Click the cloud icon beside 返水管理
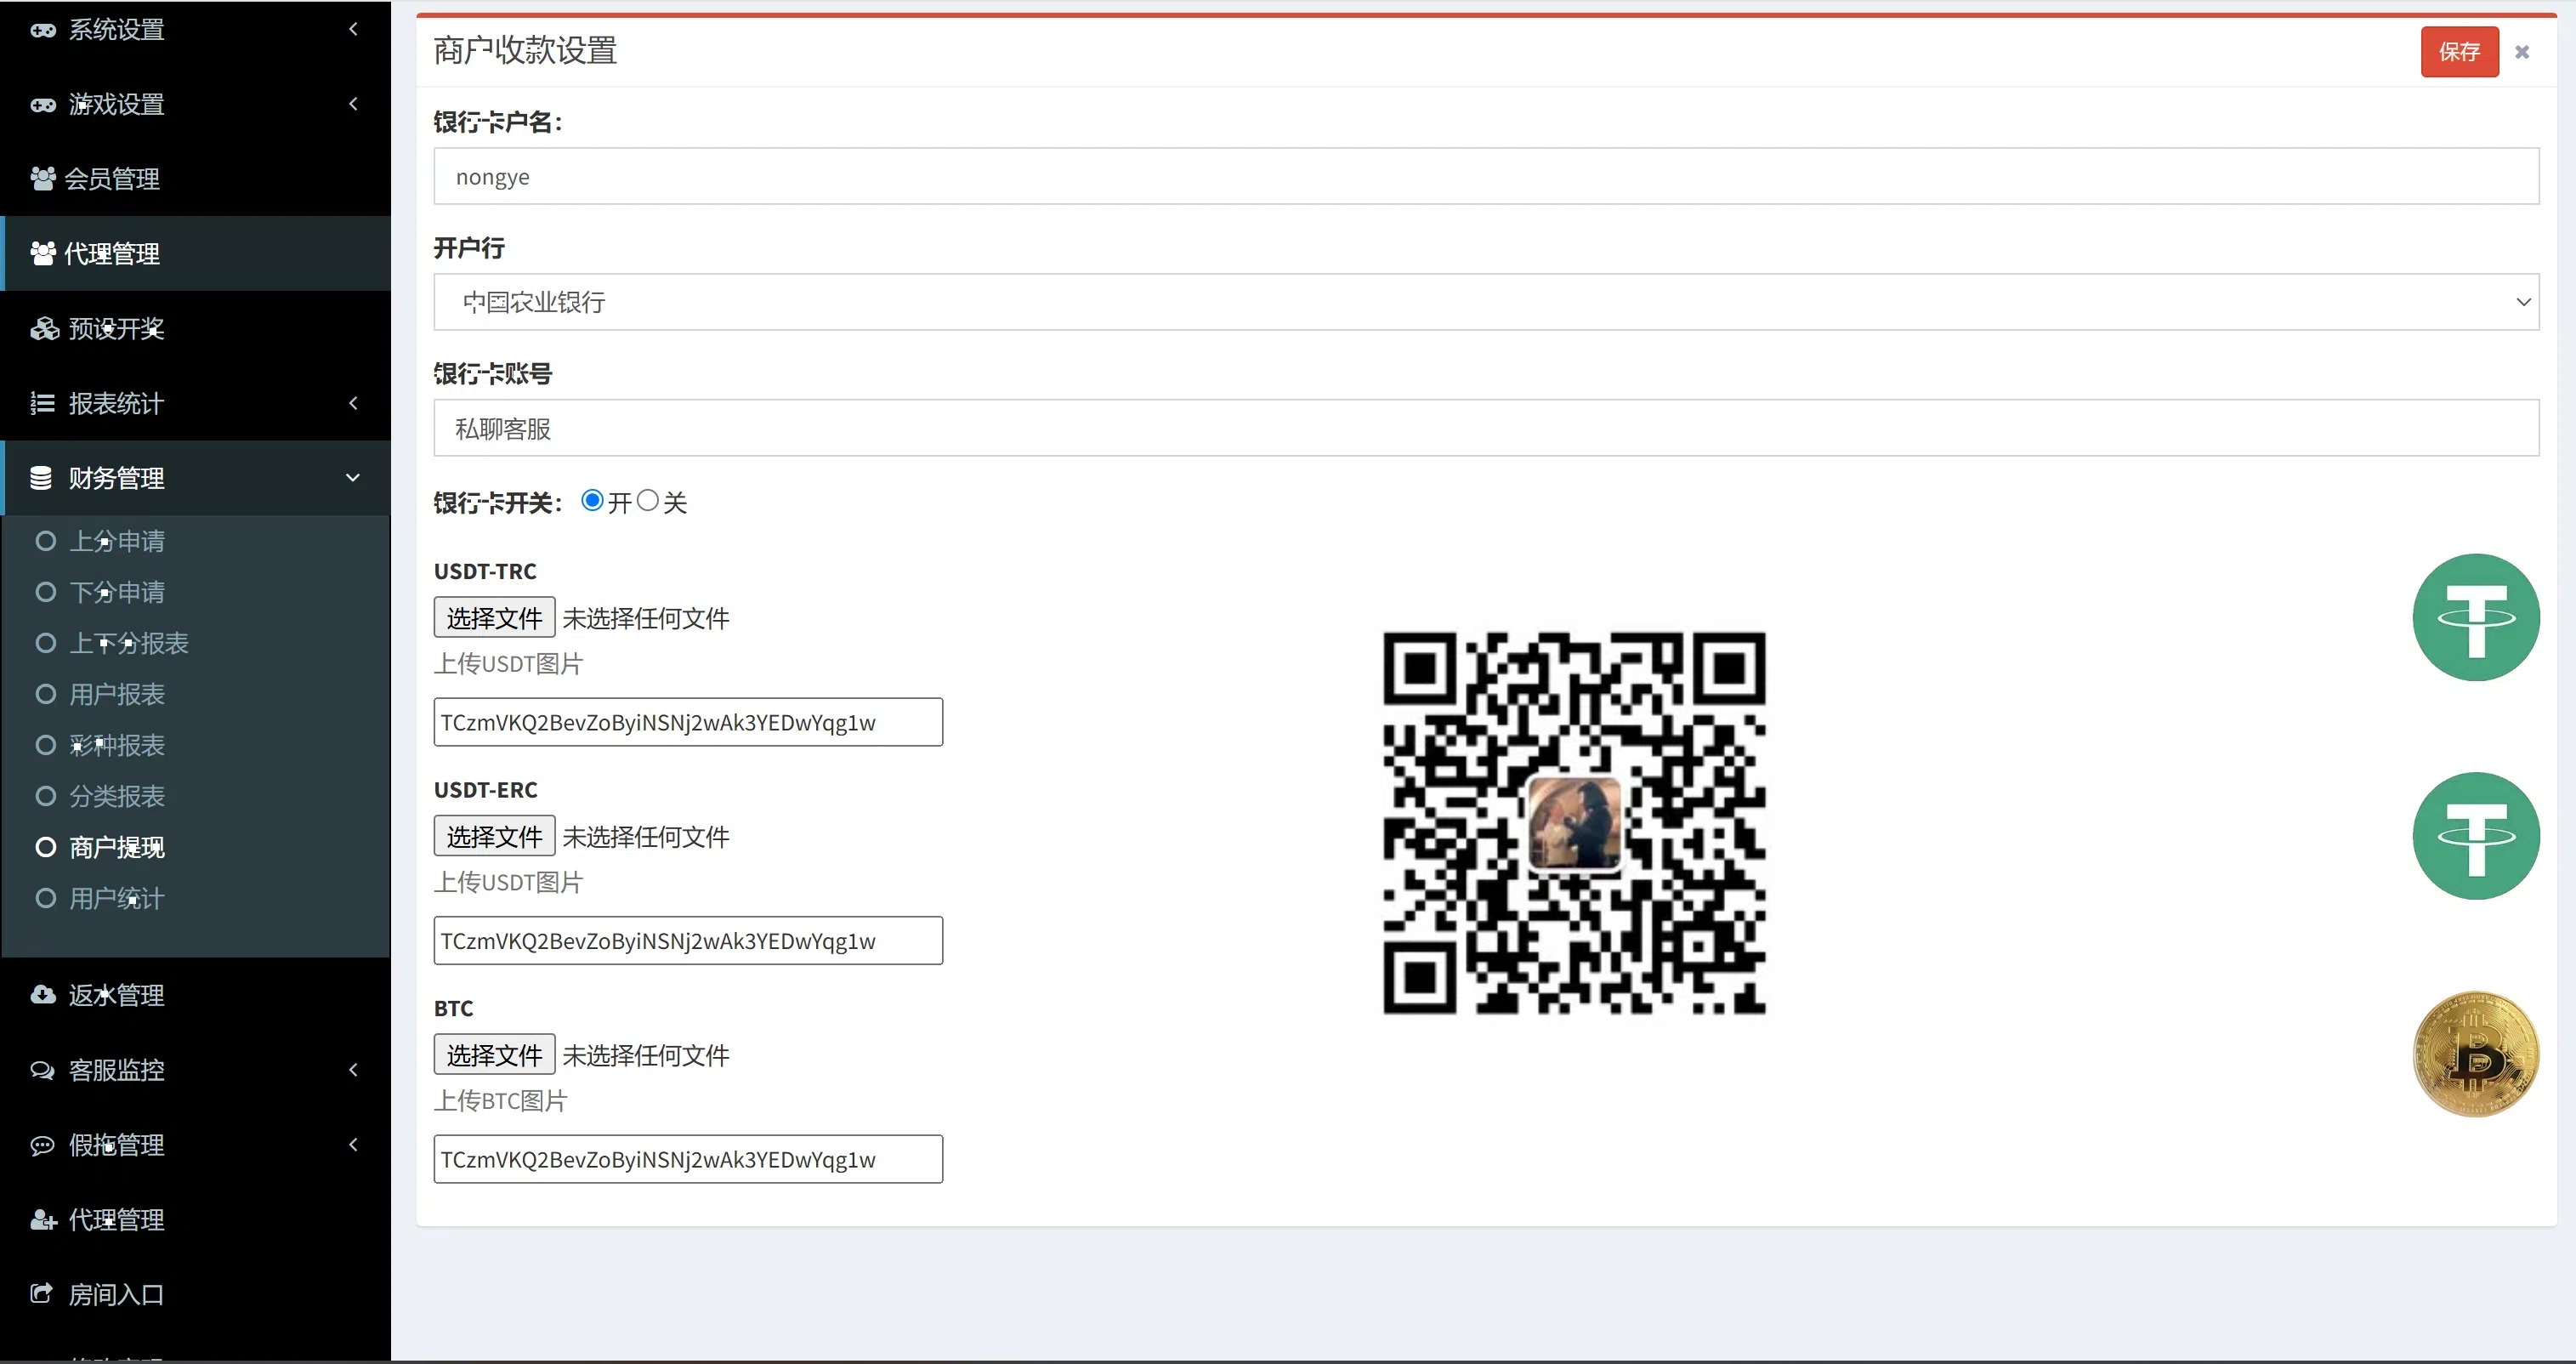Image resolution: width=2576 pixels, height=1364 pixels. pyautogui.click(x=43, y=995)
